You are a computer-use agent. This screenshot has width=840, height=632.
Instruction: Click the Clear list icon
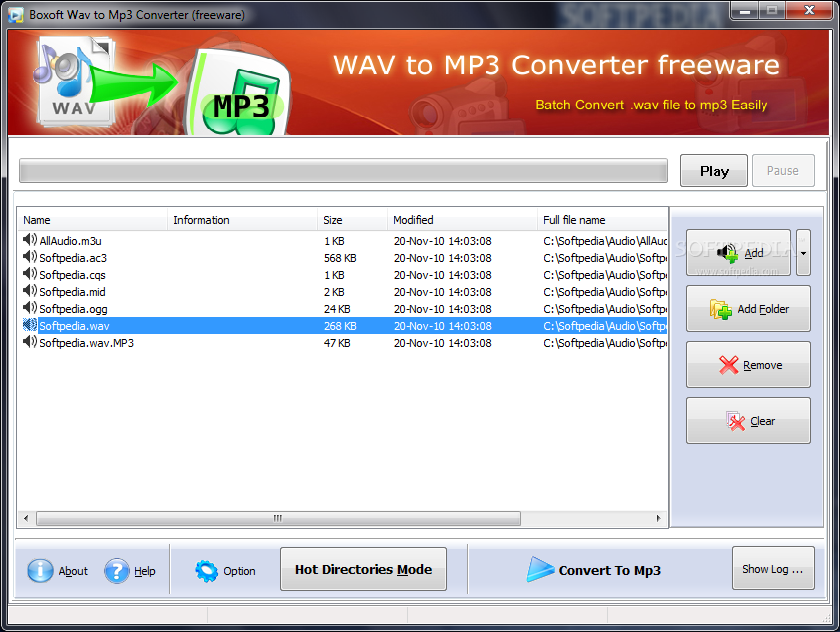click(736, 421)
